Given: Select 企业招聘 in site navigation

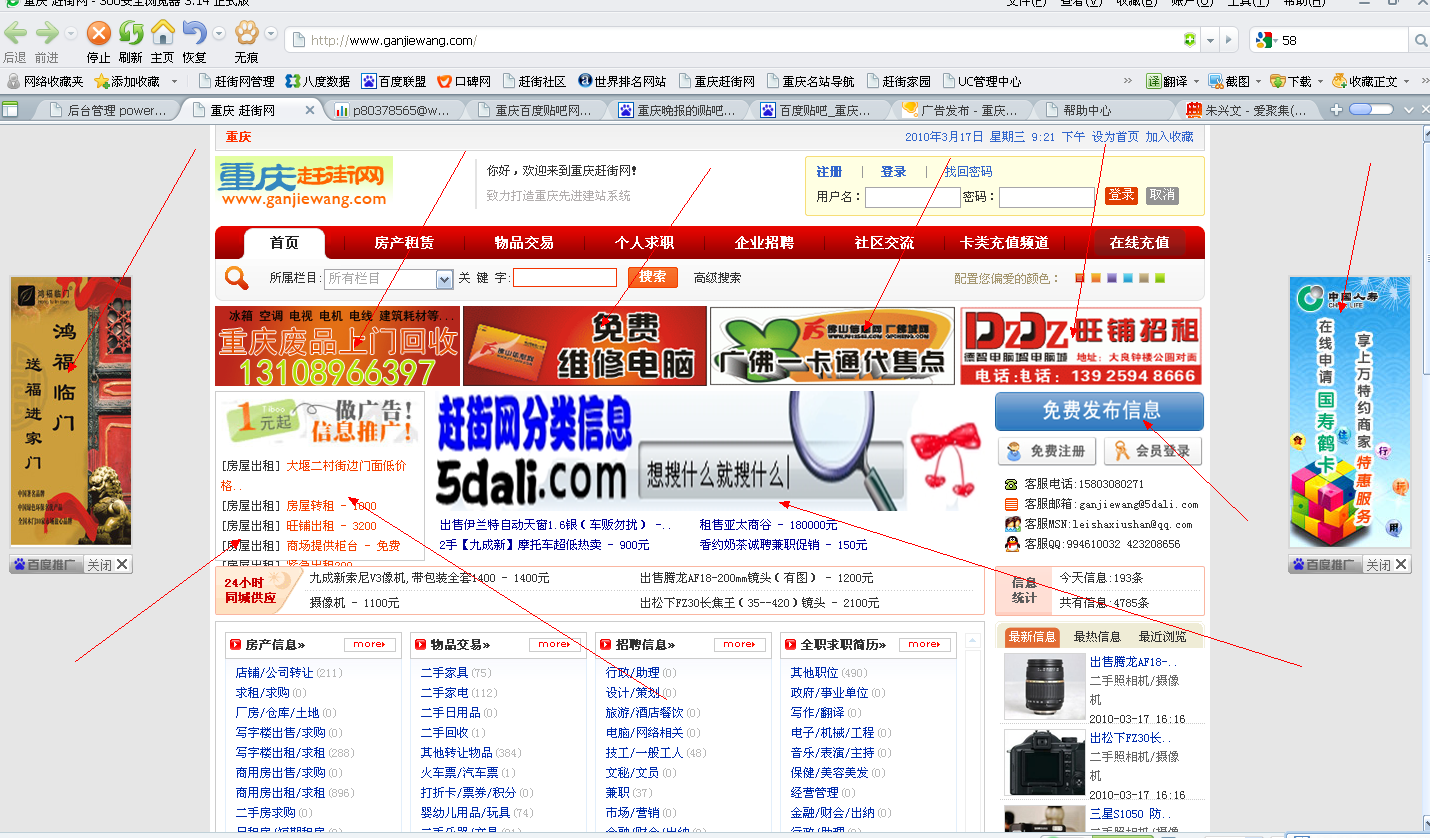Looking at the screenshot, I should tap(764, 243).
